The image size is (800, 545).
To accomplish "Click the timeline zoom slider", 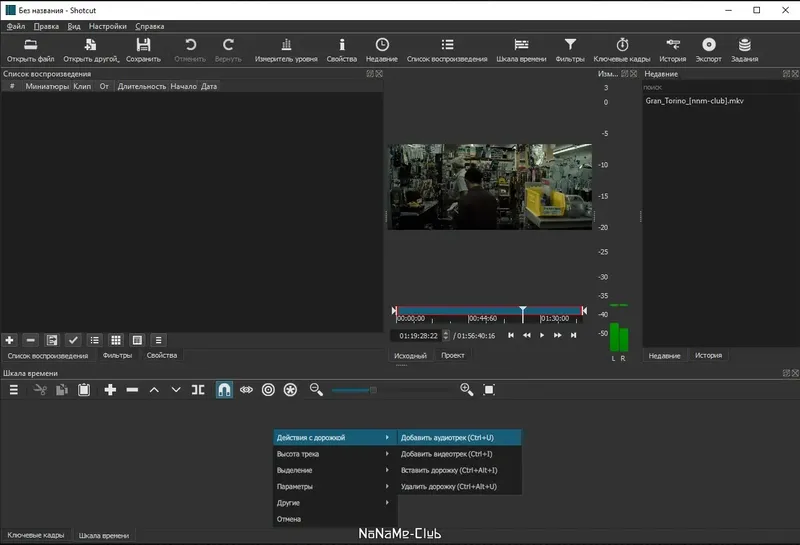I will coord(373,390).
